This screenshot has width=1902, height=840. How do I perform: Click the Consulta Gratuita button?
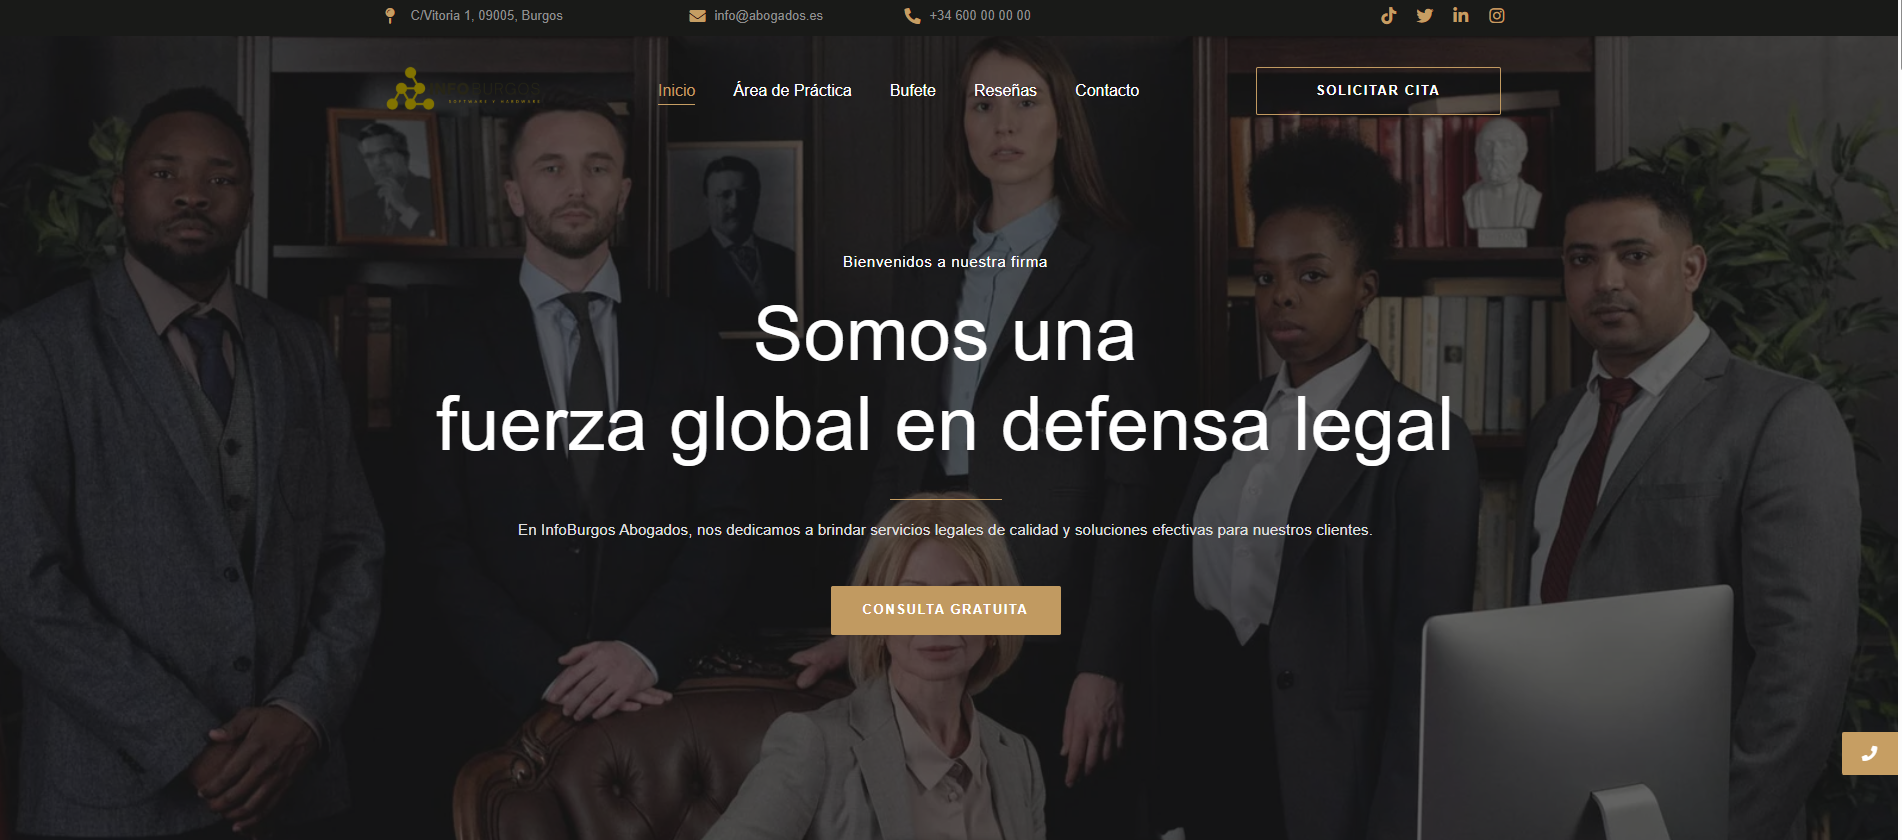tap(945, 610)
